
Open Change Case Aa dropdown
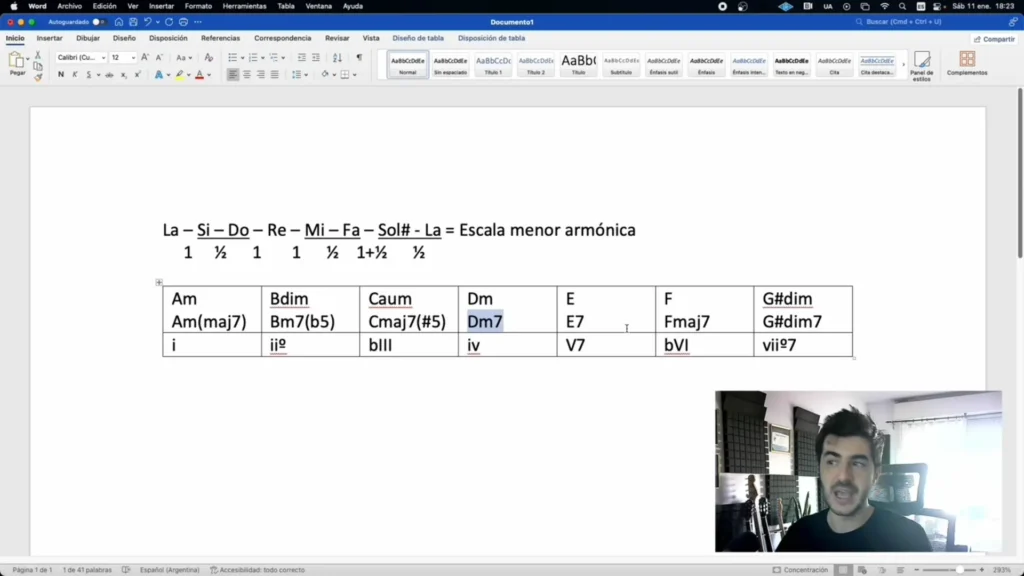coord(184,57)
